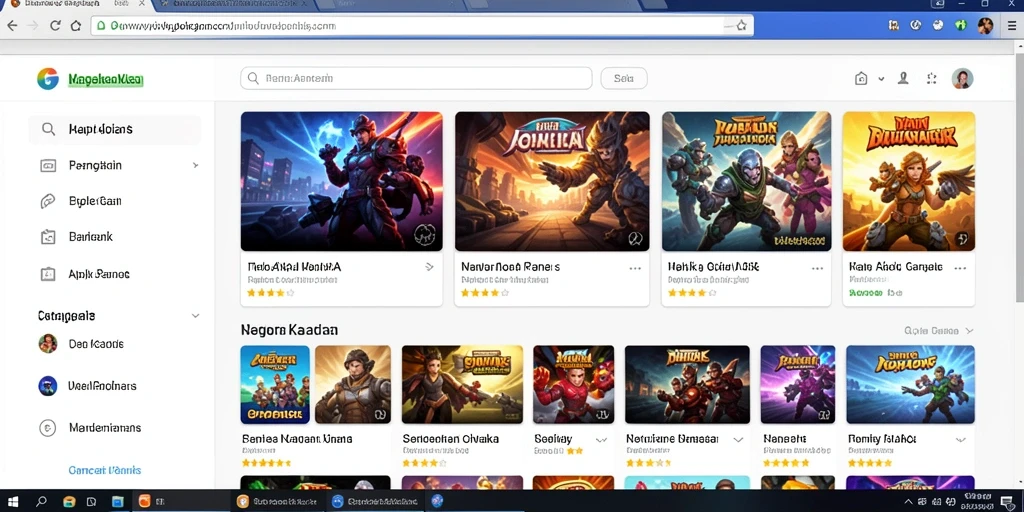This screenshot has width=1024, height=512.
Task: Open the Windows taskbar search
Action: 41,501
